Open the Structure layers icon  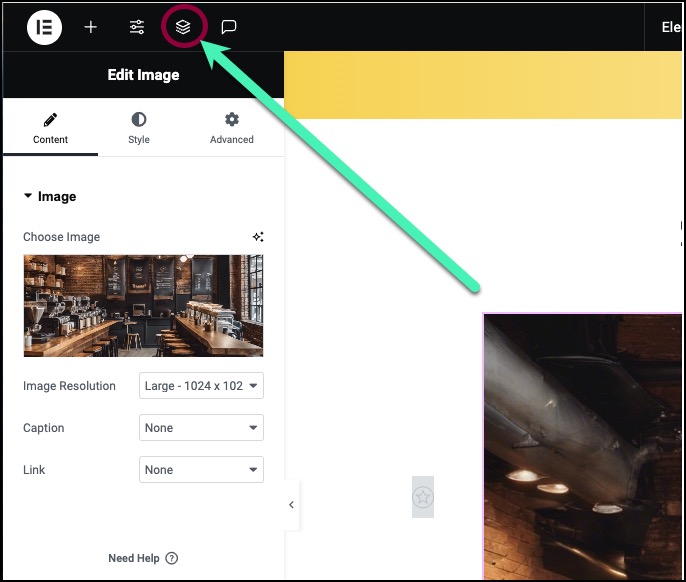[183, 27]
